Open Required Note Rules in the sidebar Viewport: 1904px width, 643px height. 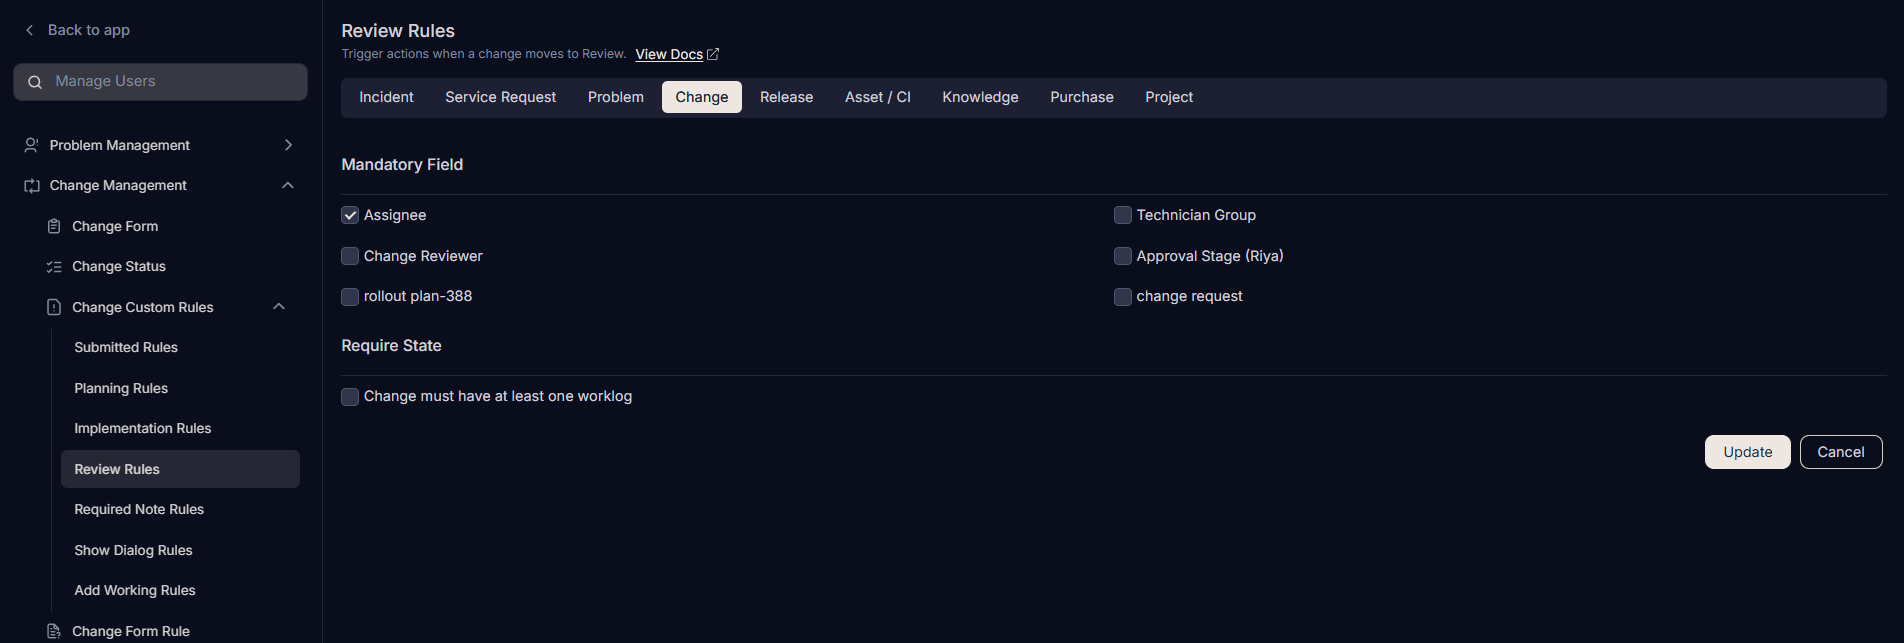[139, 509]
